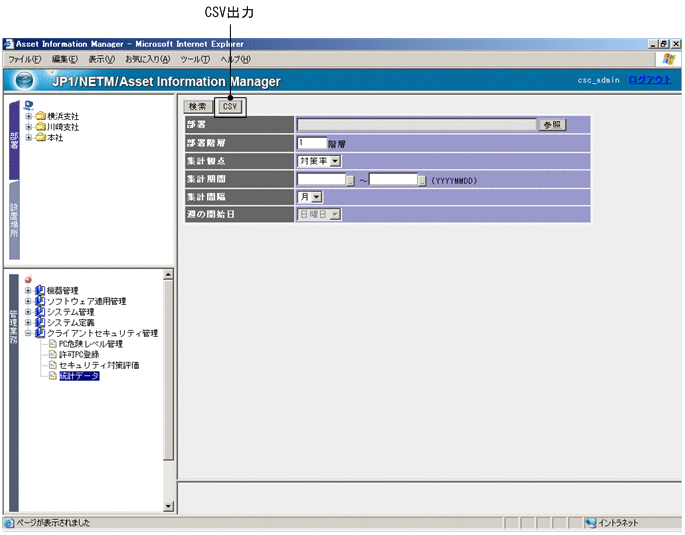Click the 集計期間 end date field
This screenshot has height=535, width=685.
point(393,179)
